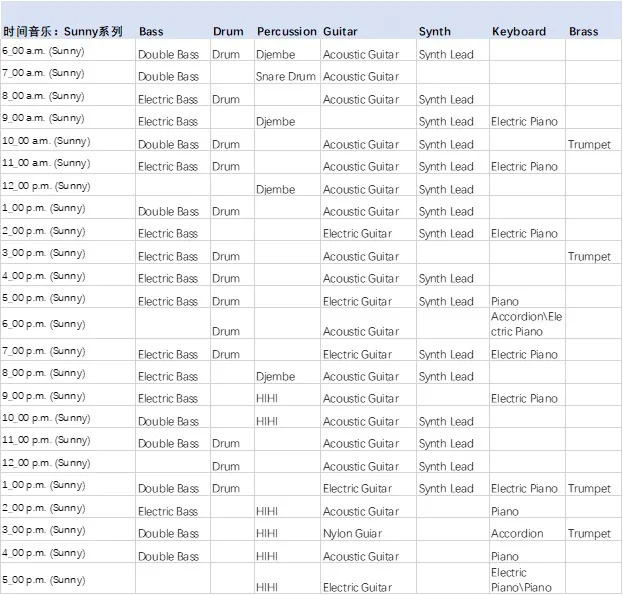The width and height of the screenshot is (623, 595).
Task: Click 'Electric Bass' in the 8_00 a.m. row
Action: point(168,99)
